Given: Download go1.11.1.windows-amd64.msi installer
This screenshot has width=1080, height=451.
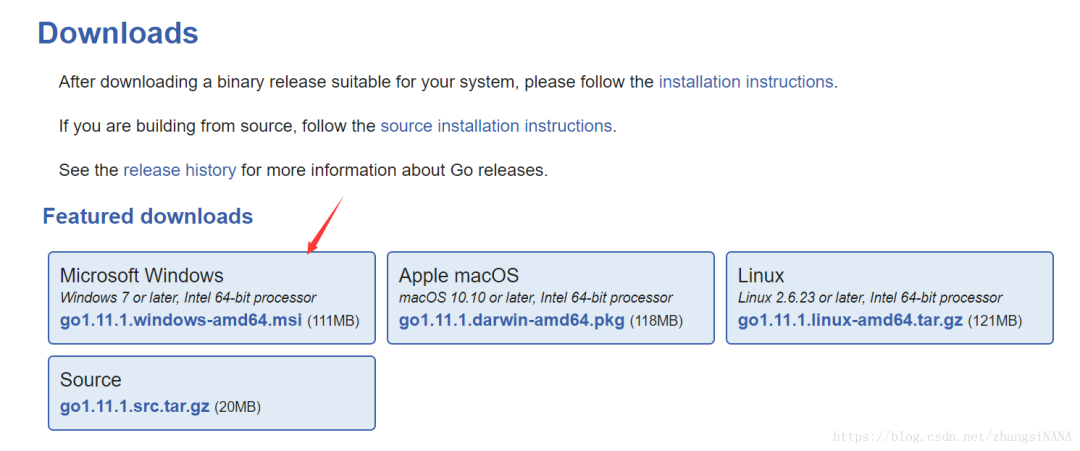Looking at the screenshot, I should pyautogui.click(x=181, y=321).
